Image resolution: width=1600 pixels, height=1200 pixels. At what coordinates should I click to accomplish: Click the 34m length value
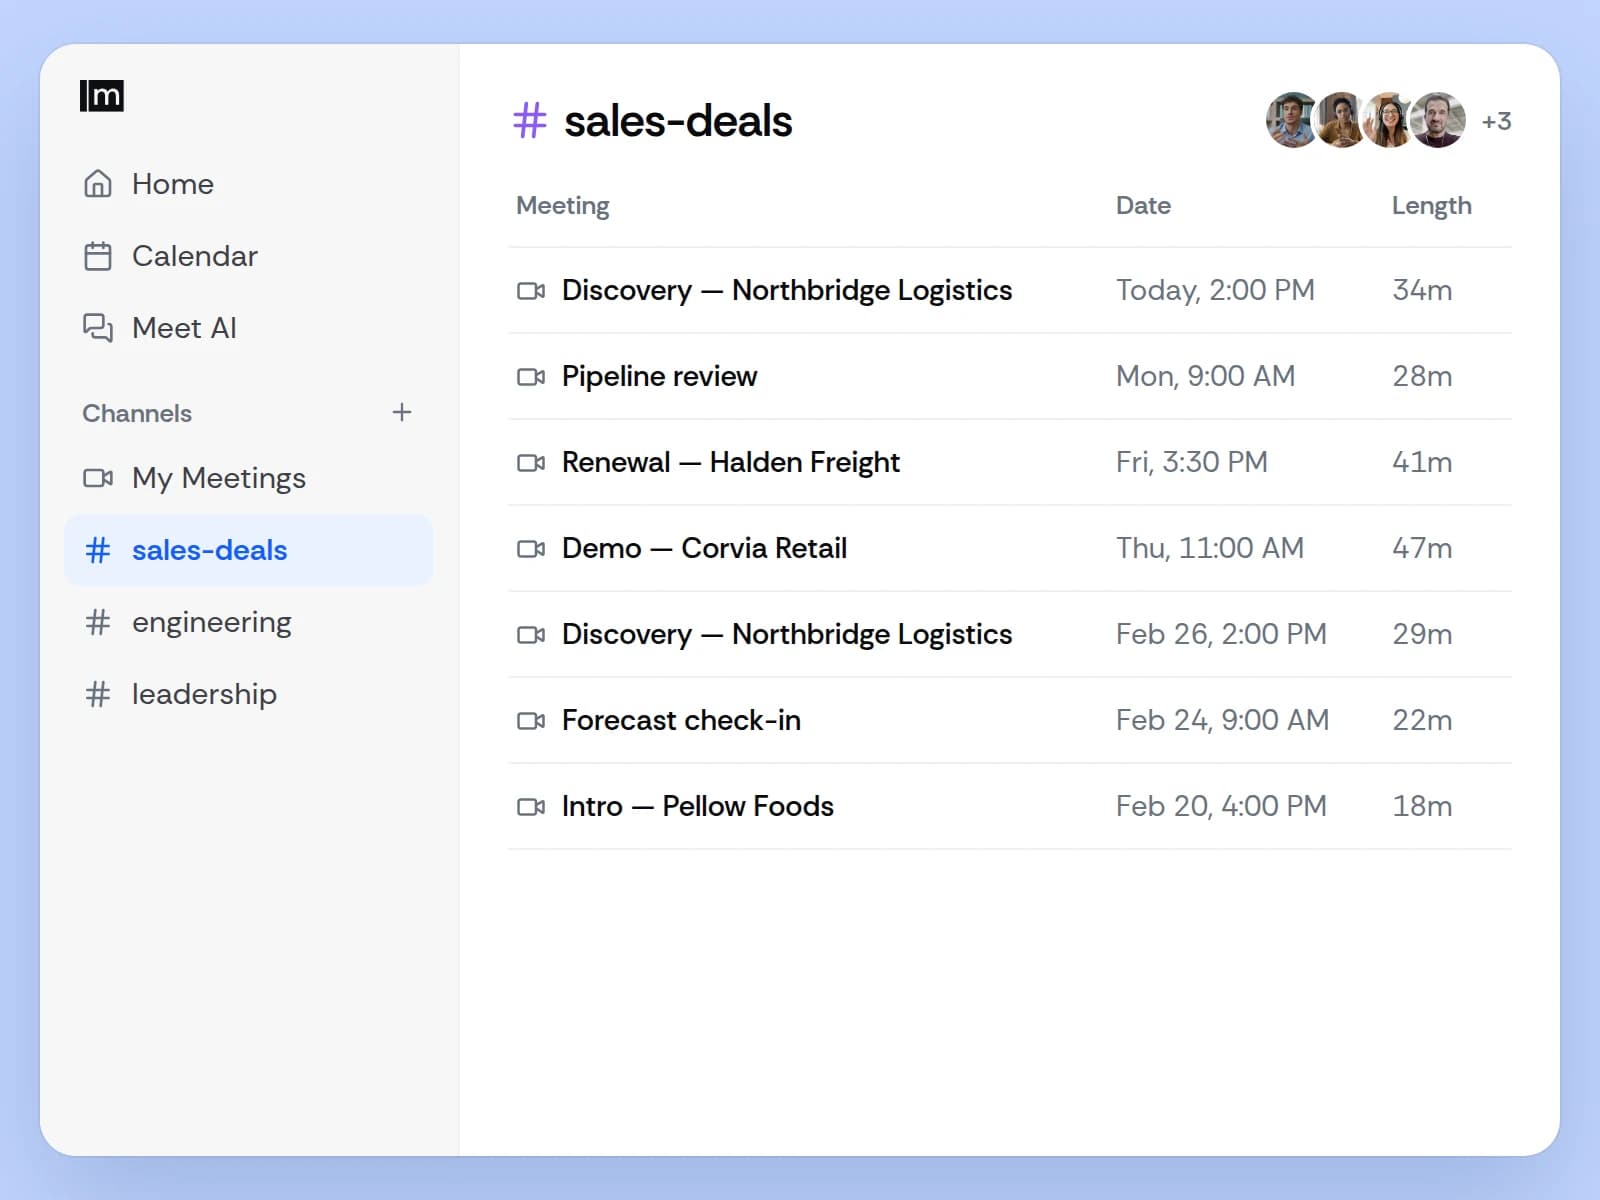click(1422, 290)
